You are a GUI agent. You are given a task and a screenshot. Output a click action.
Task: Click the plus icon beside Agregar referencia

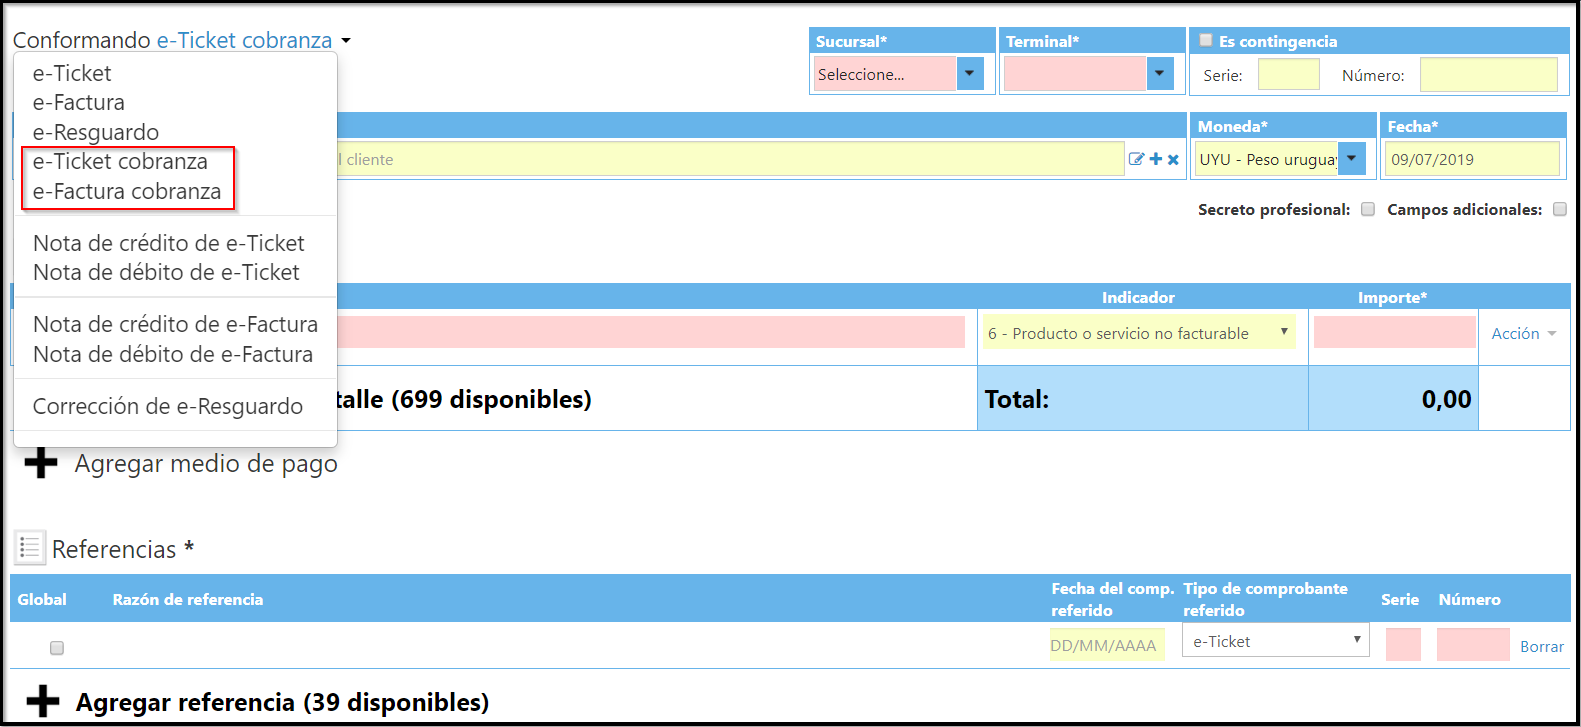tap(43, 702)
